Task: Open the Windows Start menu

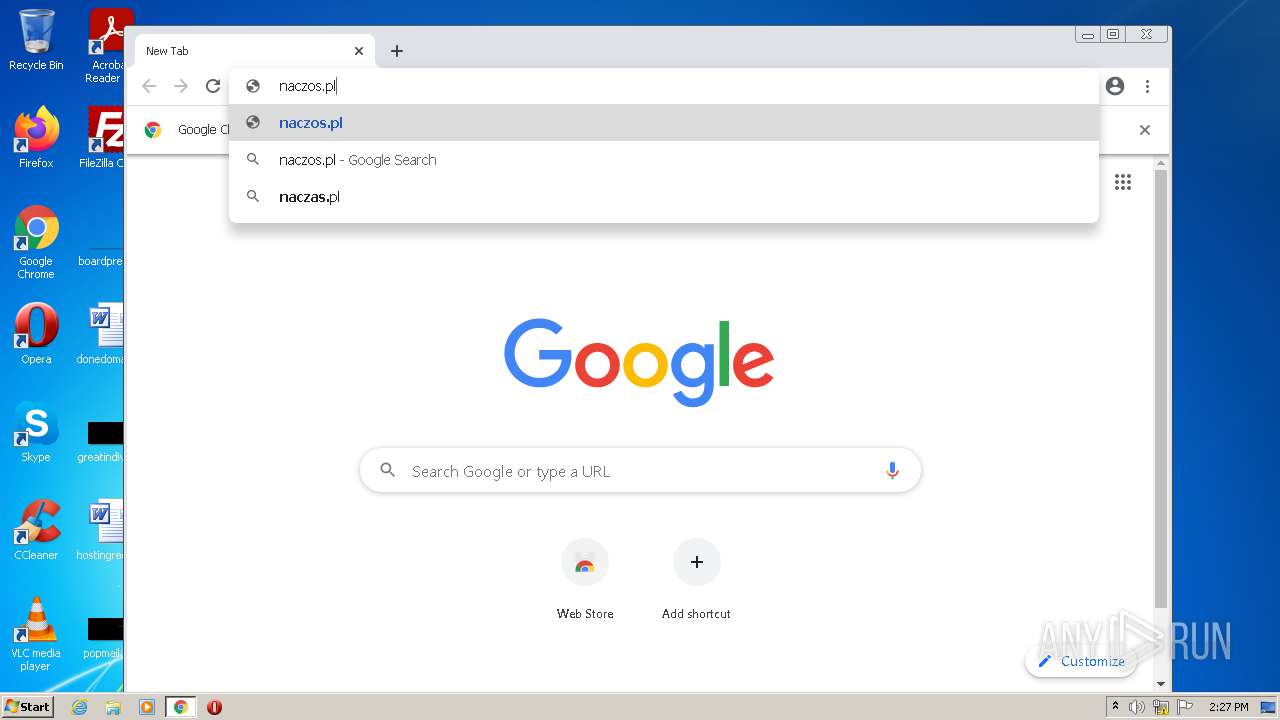Action: pyautogui.click(x=28, y=707)
